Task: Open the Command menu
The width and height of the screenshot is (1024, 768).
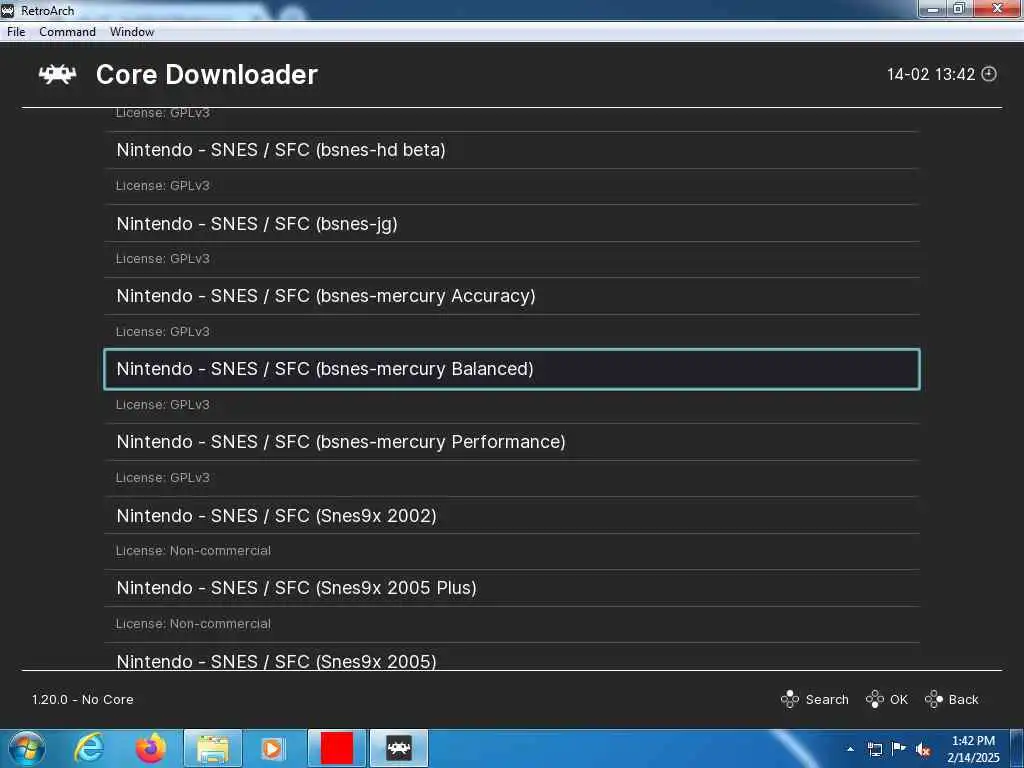Action: (x=67, y=32)
